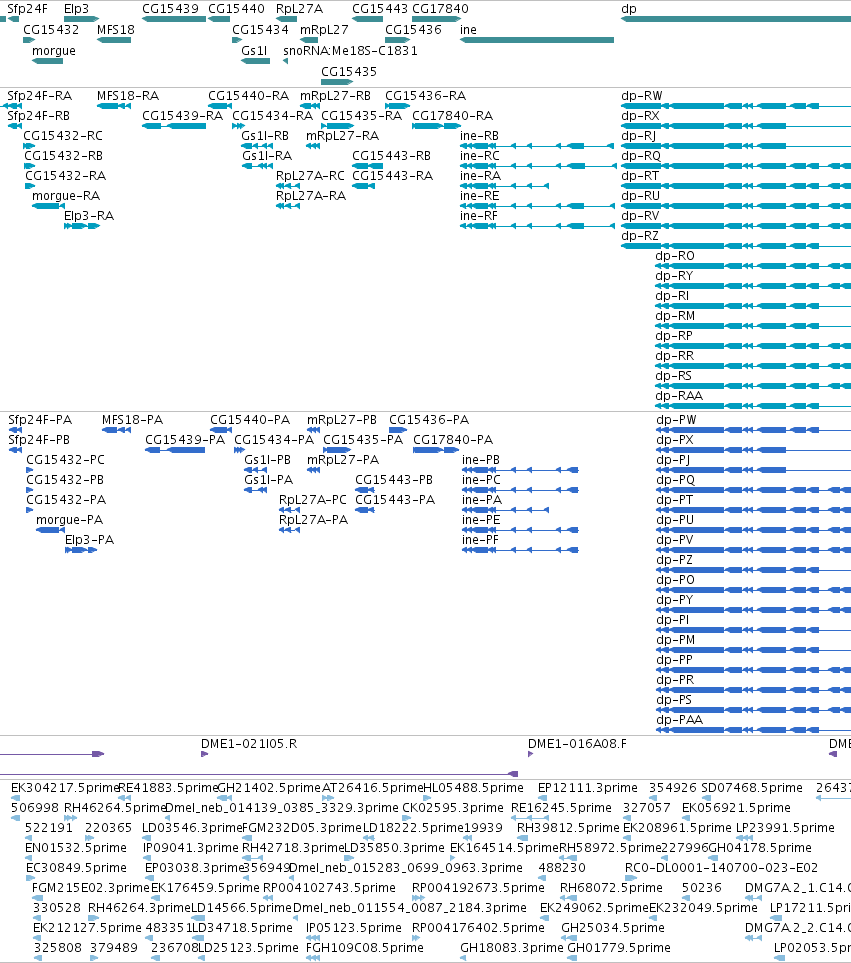The image size is (851, 963).
Task: Click the HL05488.5prime EST label
Action: [x=473, y=788]
